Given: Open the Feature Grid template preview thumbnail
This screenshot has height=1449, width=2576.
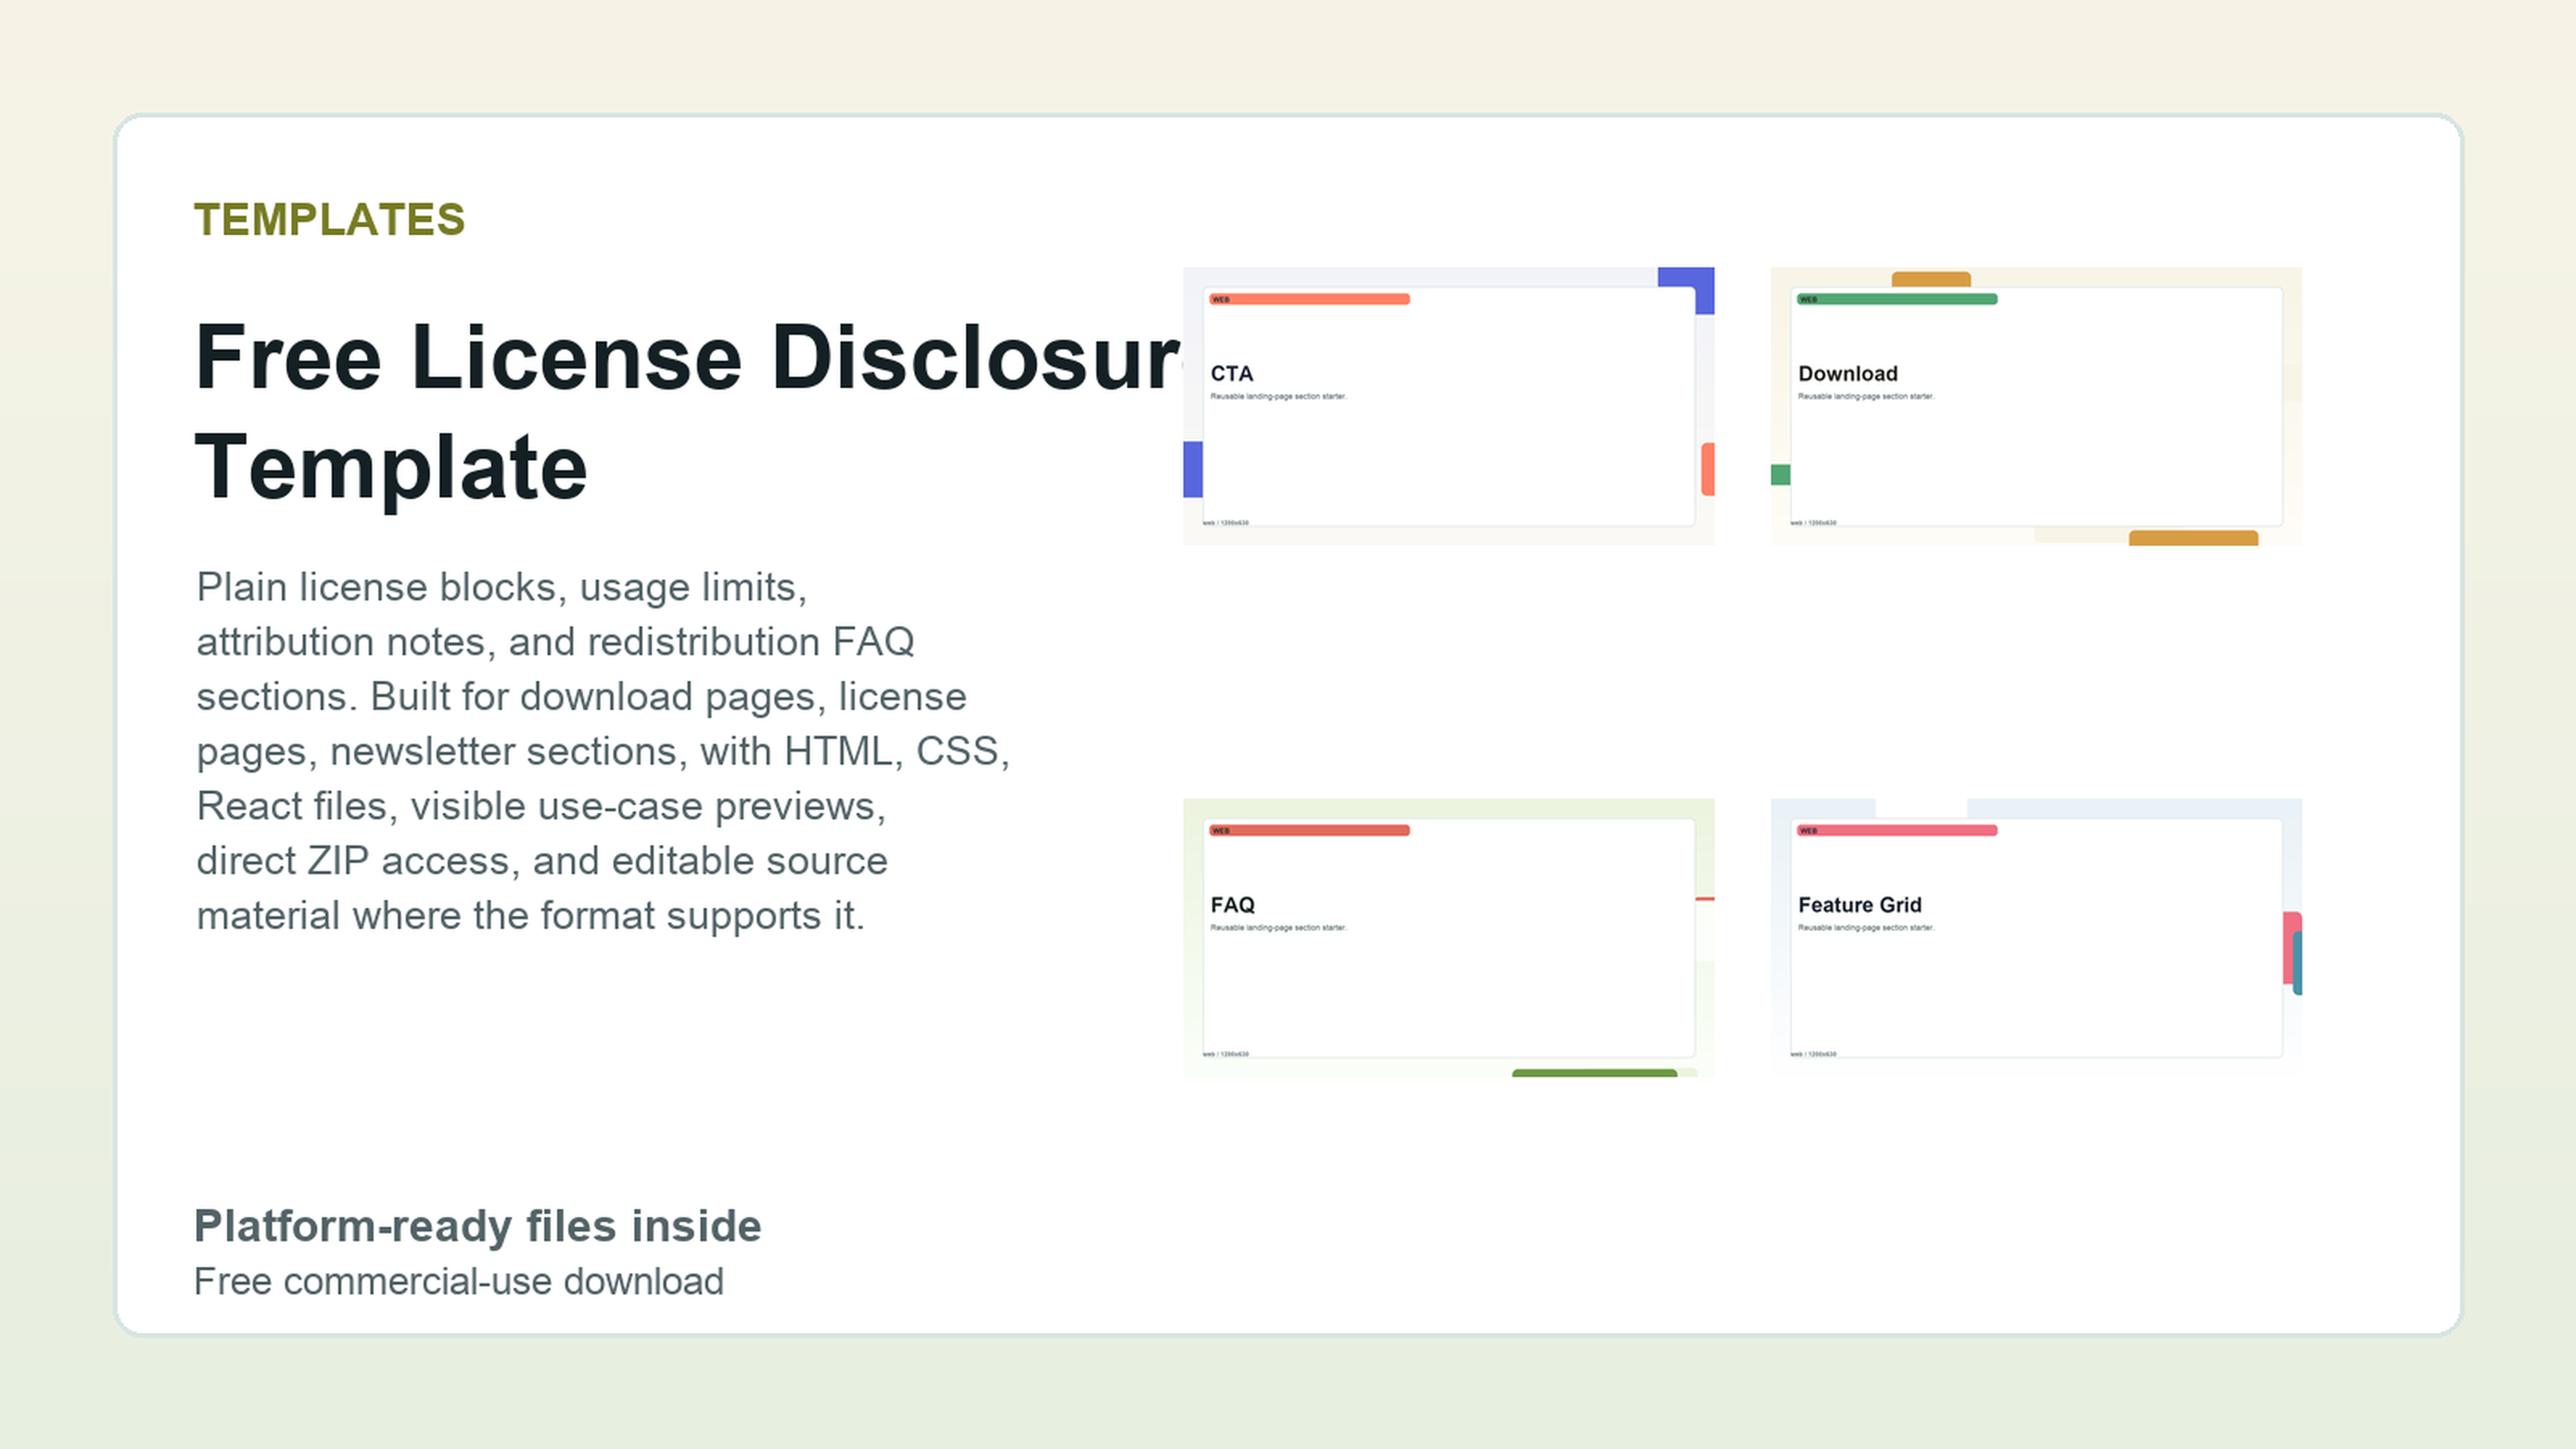Looking at the screenshot, I should pos(2036,937).
